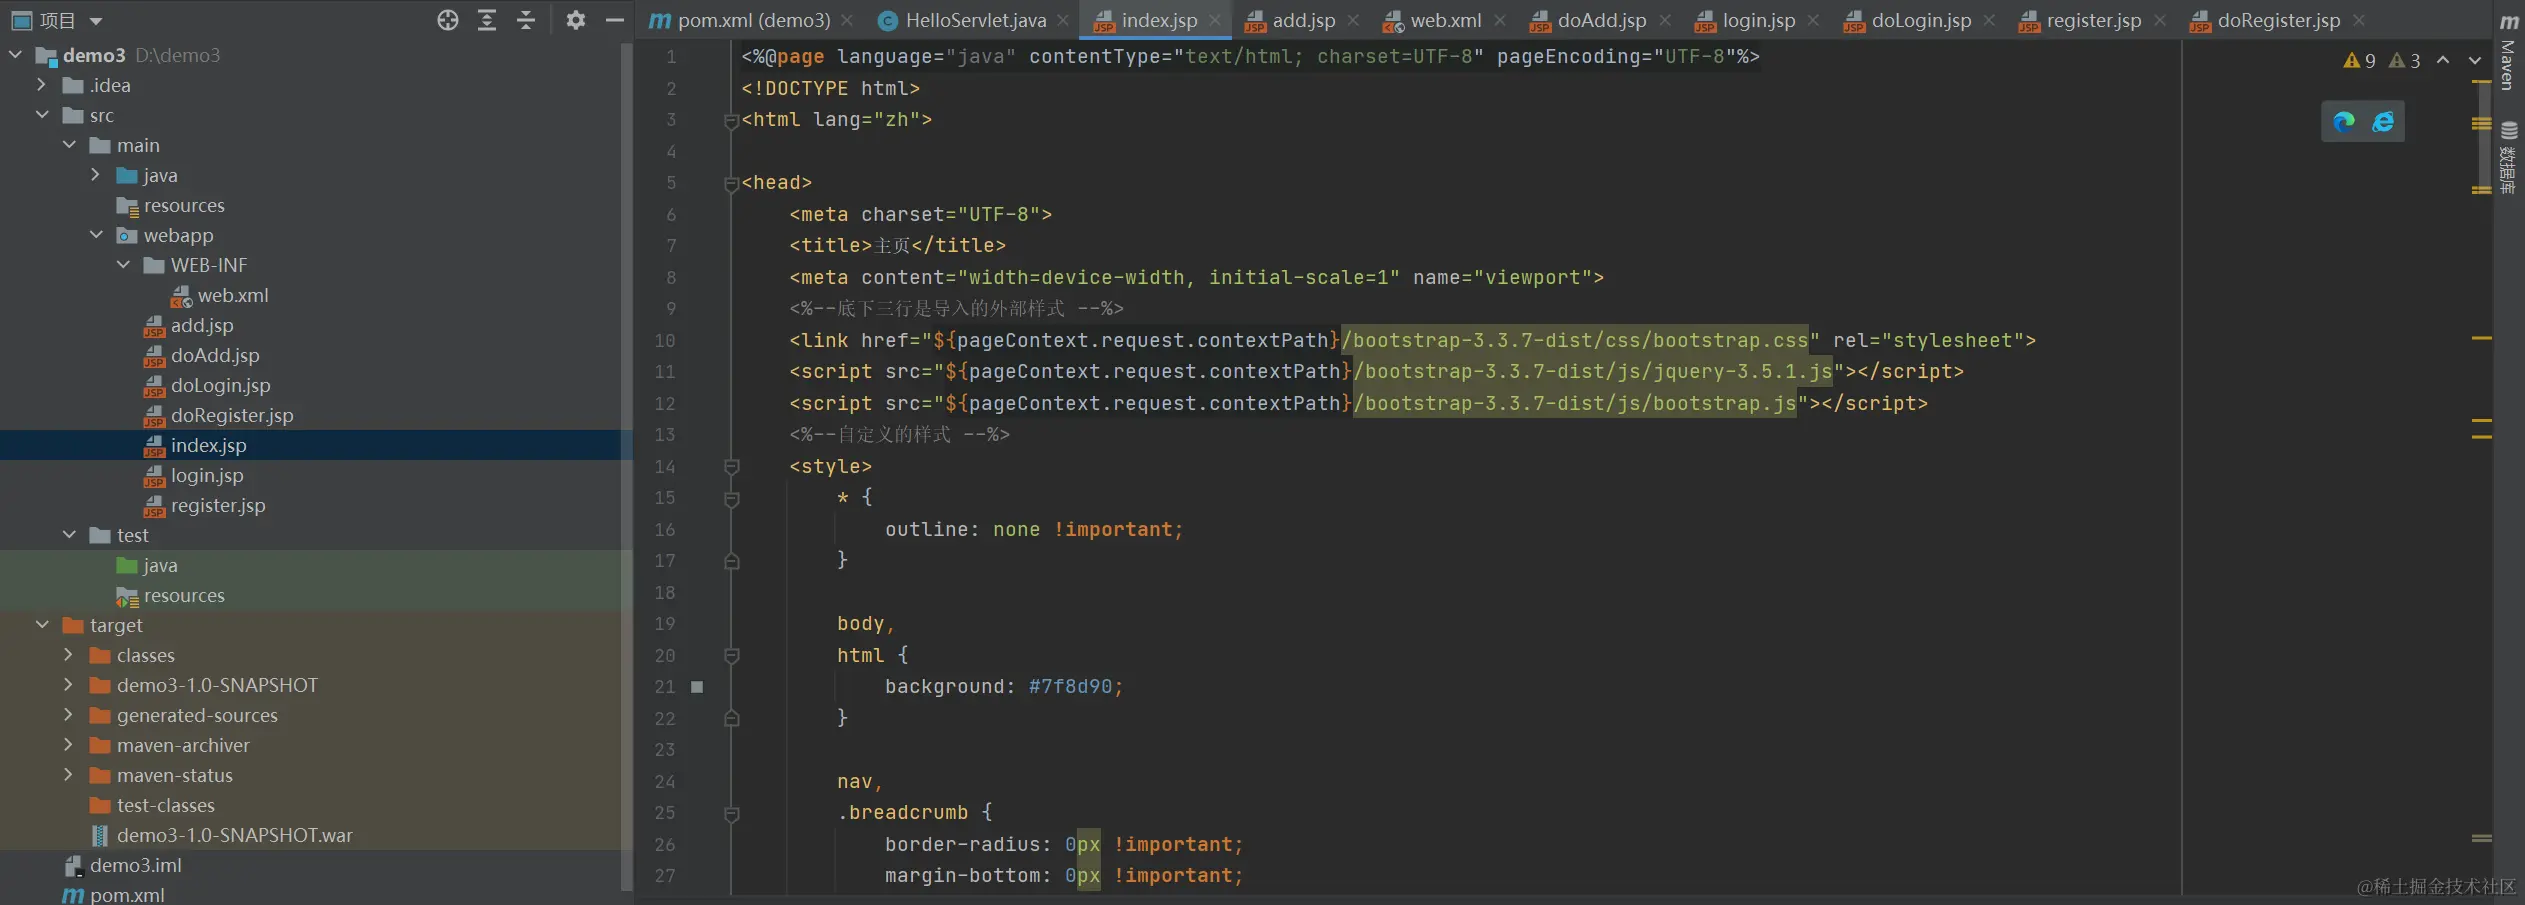Expand the maven-archiver folder
Image resolution: width=2525 pixels, height=905 pixels.
[69, 745]
